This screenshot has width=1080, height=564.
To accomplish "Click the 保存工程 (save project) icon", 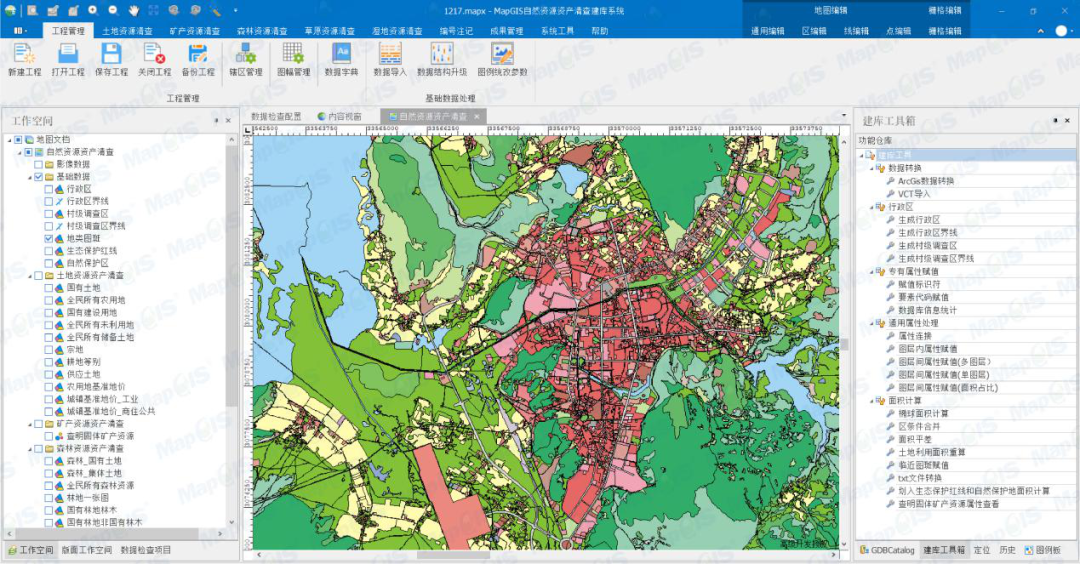I will pyautogui.click(x=111, y=54).
